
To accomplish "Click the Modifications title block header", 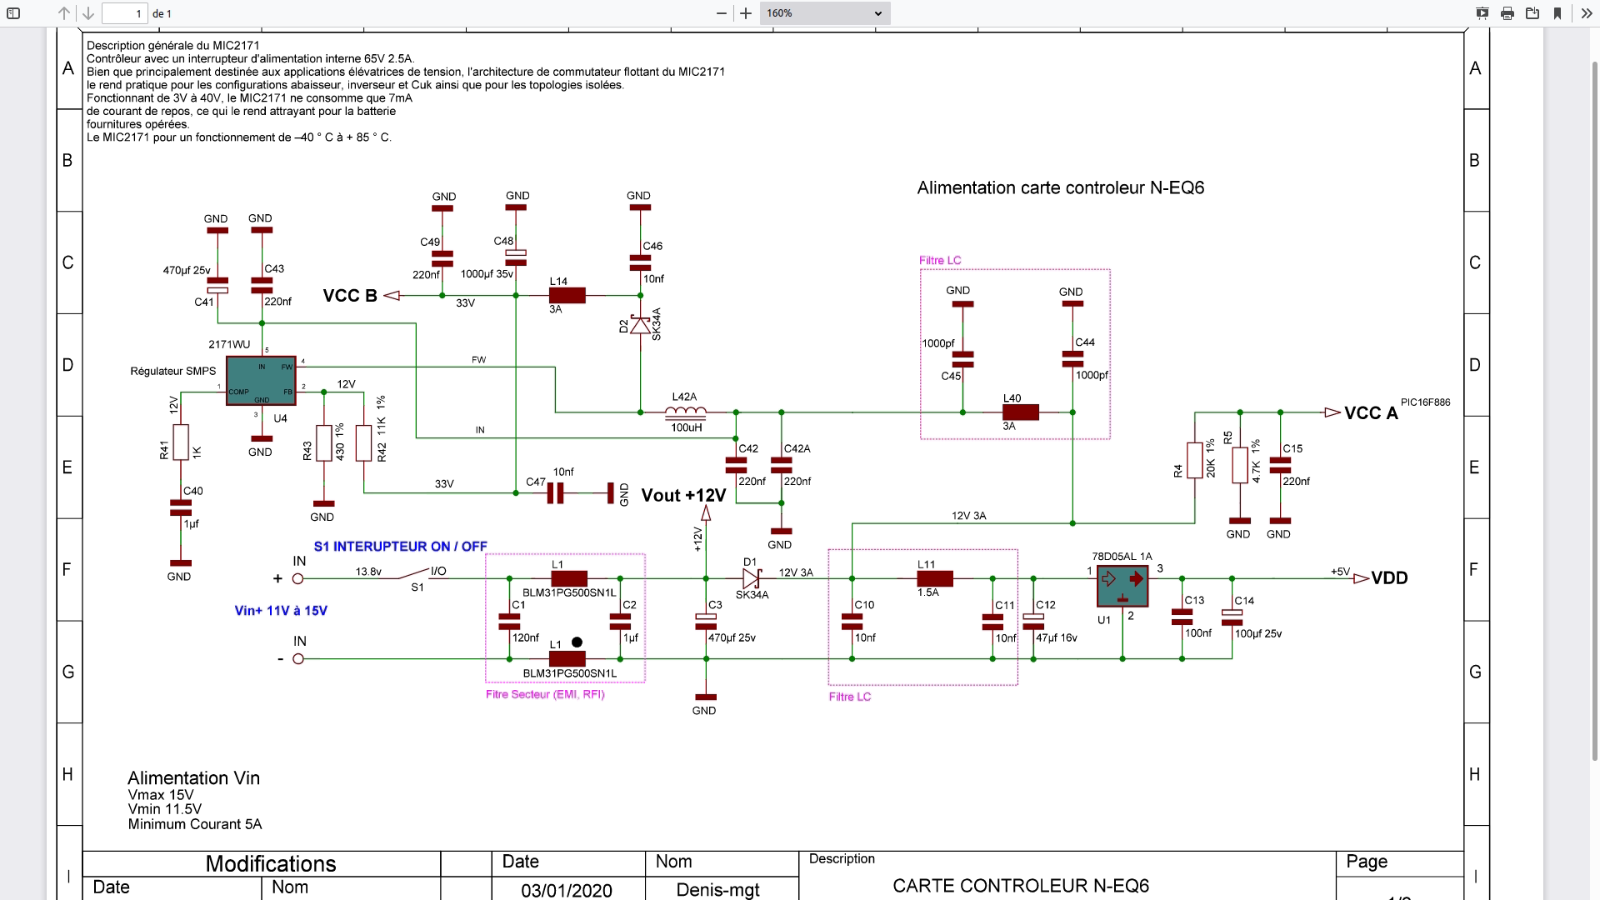I will (x=271, y=864).
